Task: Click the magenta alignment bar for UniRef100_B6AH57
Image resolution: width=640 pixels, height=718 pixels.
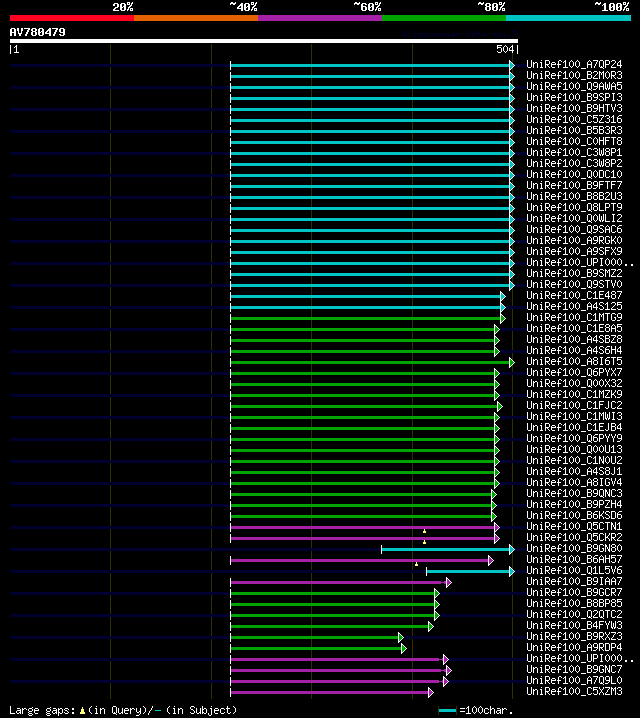Action: coord(362,560)
